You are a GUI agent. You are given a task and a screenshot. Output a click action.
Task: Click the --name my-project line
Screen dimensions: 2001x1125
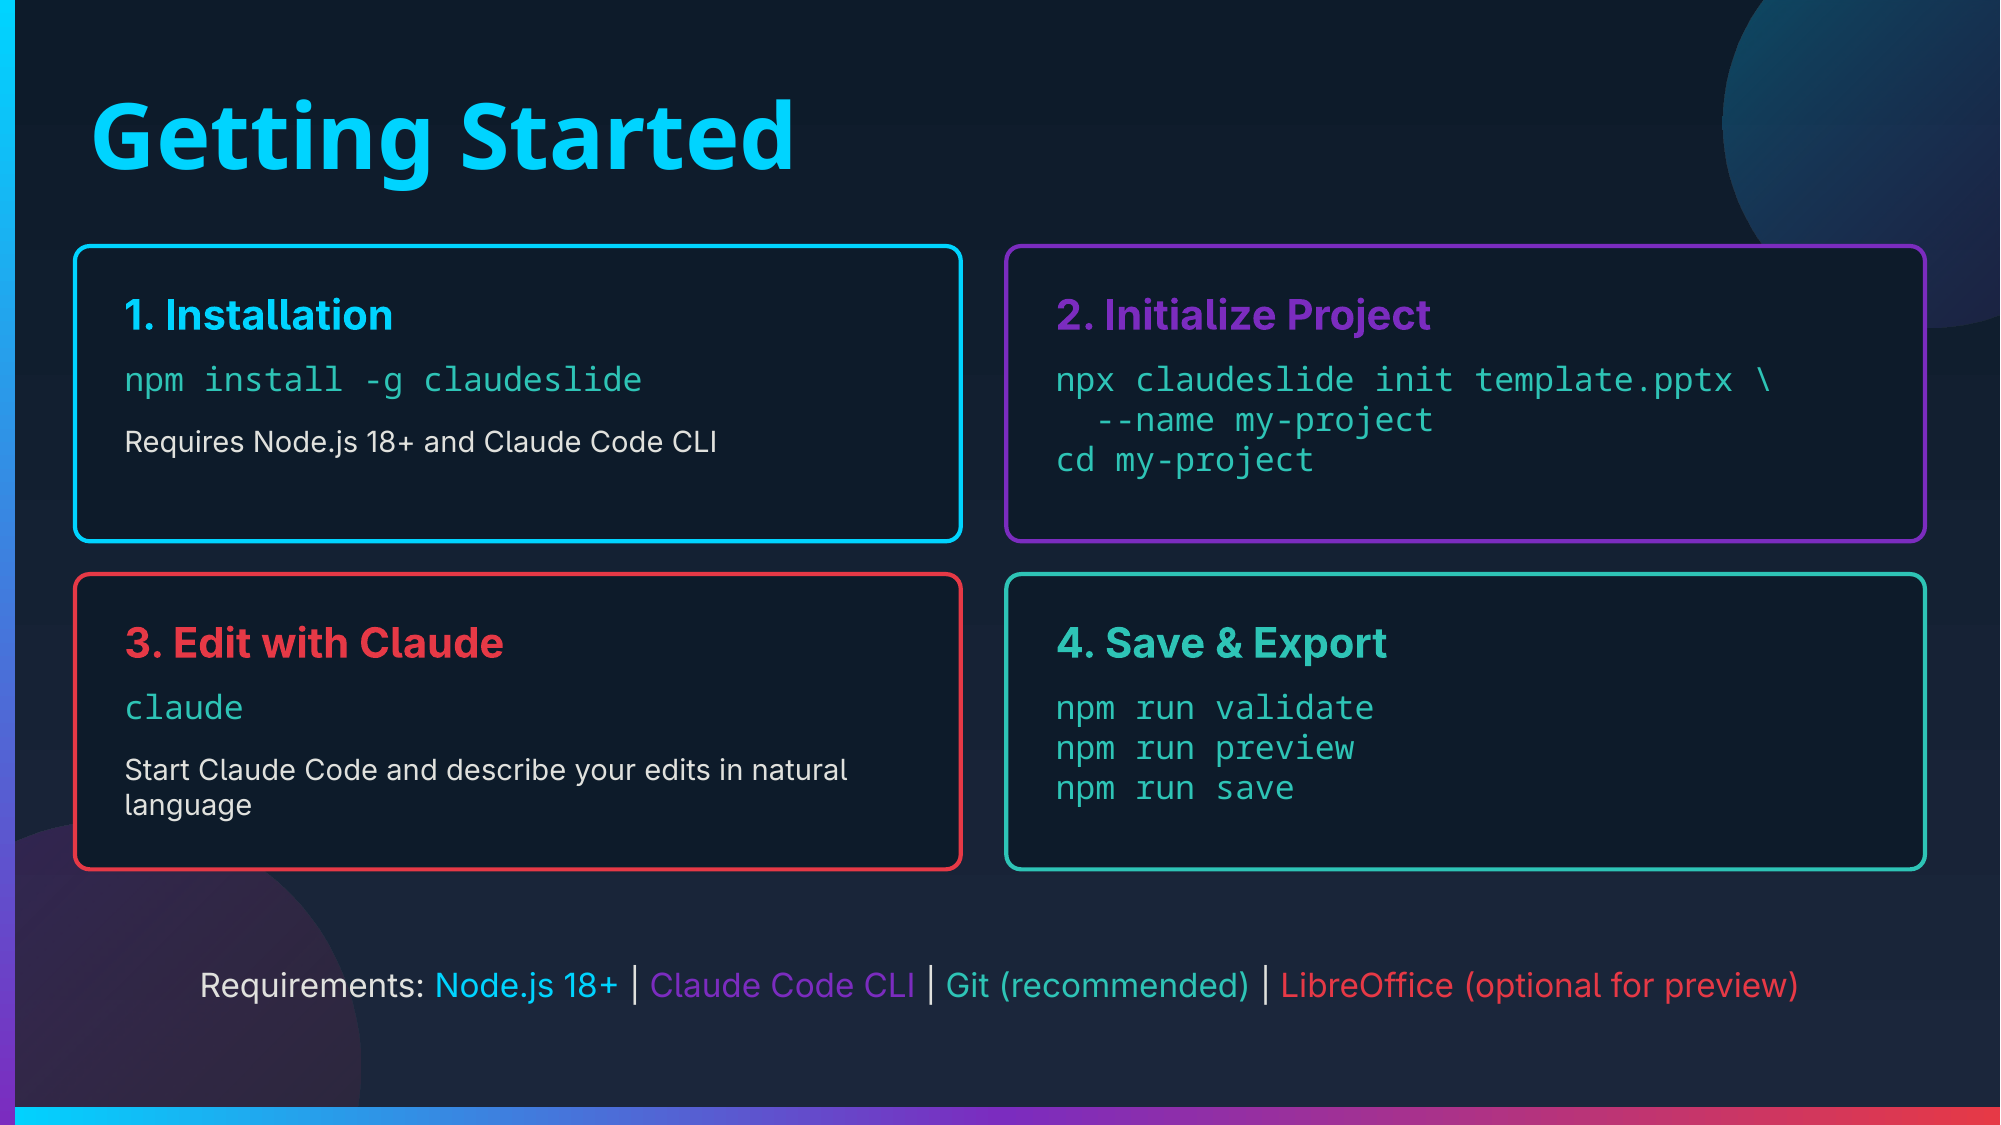click(1264, 420)
